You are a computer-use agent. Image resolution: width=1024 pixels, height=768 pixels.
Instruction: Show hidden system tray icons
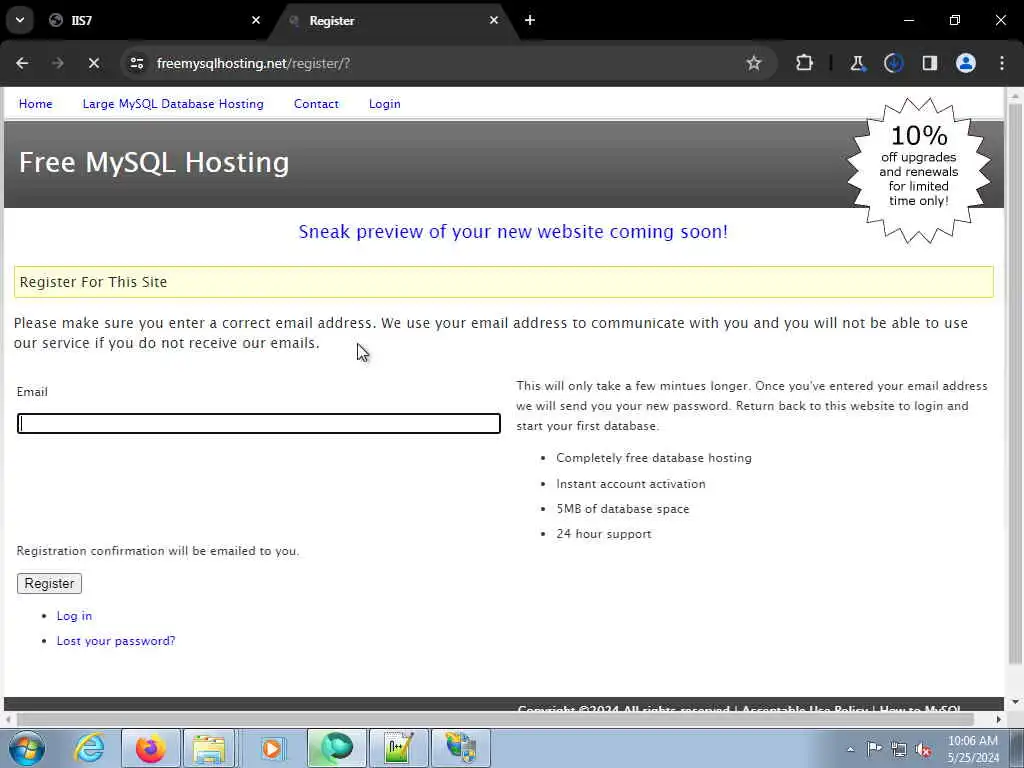coord(850,749)
